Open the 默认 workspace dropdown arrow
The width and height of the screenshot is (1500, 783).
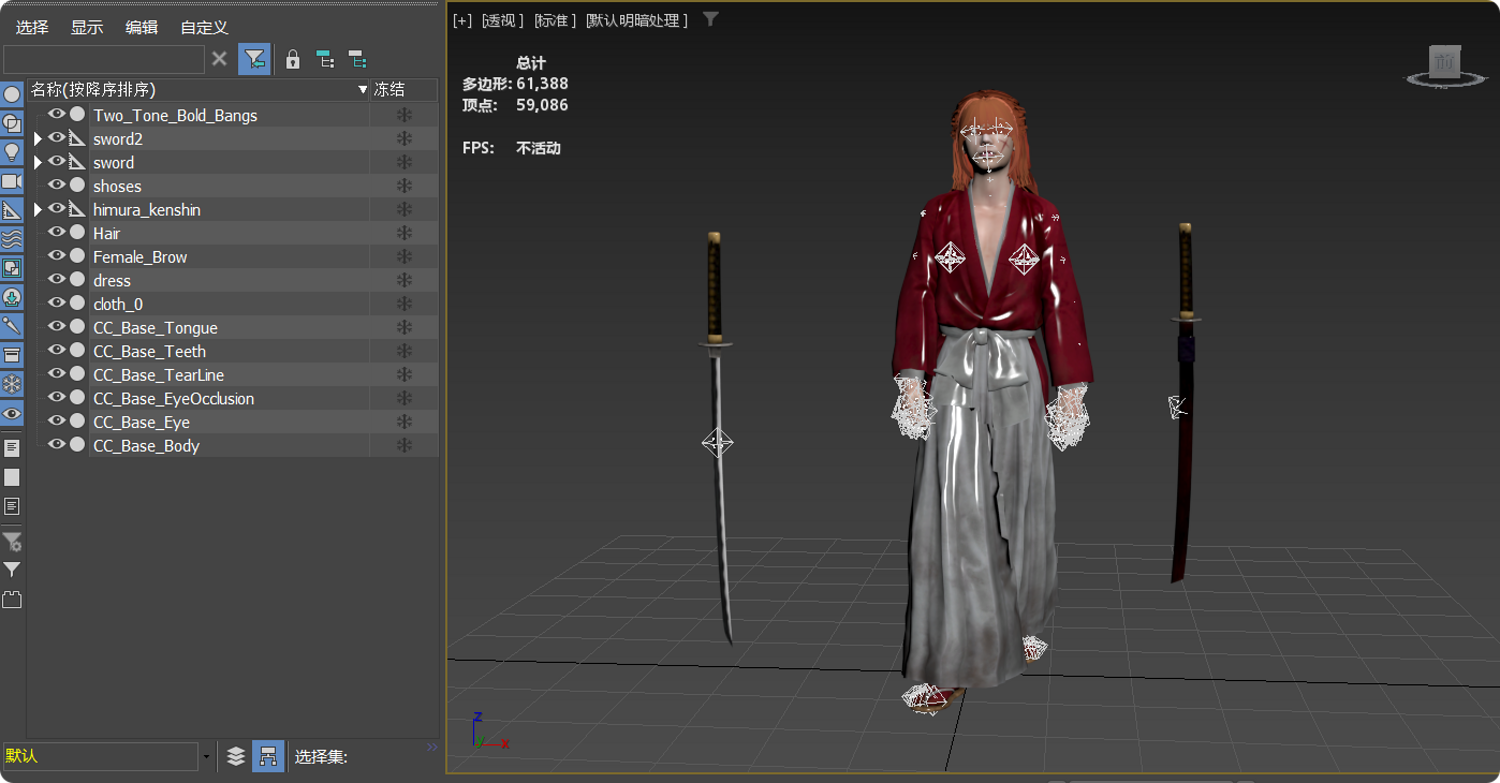coord(207,757)
